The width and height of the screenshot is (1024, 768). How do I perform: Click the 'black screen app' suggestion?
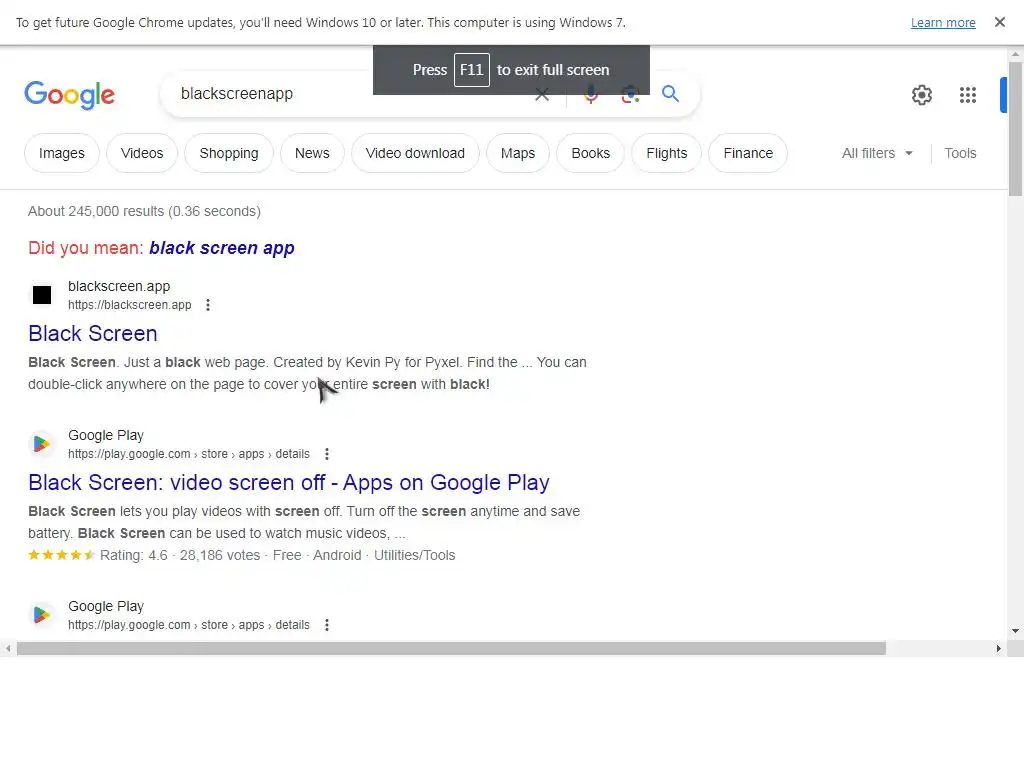point(222,248)
